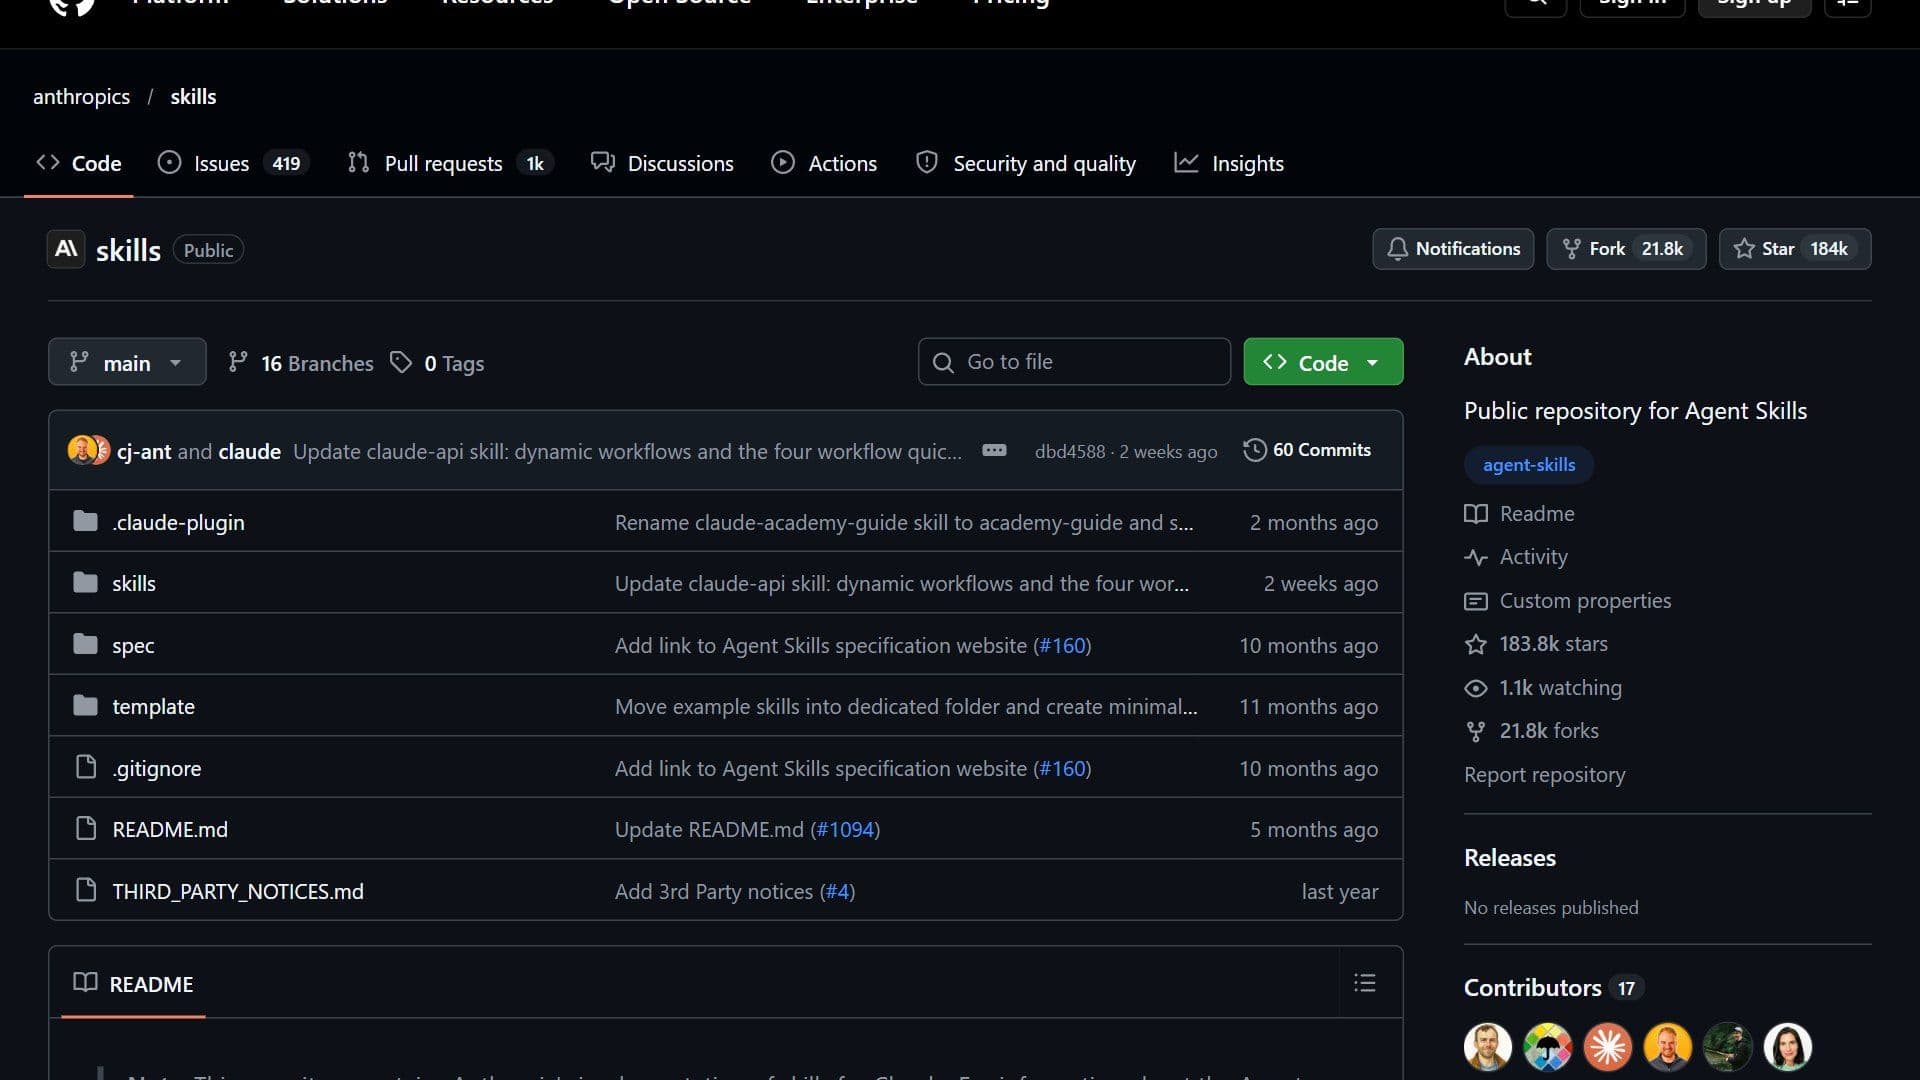View the Insights tab
Viewport: 1920px width, 1080px height.
[1229, 163]
